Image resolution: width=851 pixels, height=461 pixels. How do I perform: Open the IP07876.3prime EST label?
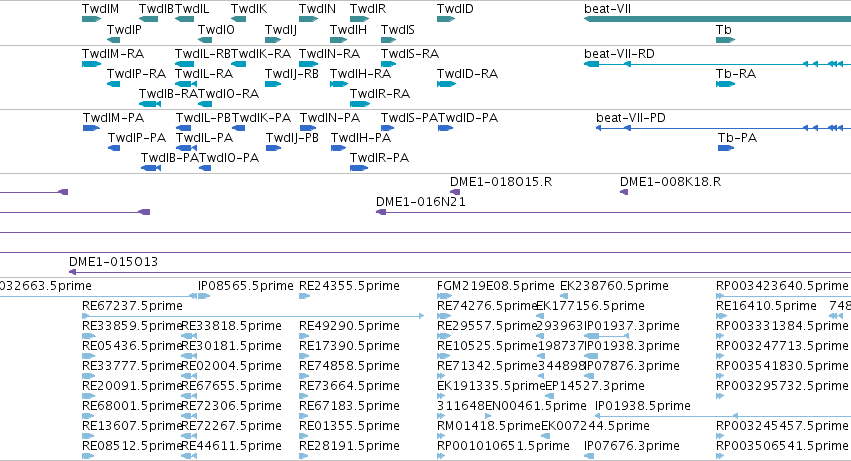(x=632, y=367)
